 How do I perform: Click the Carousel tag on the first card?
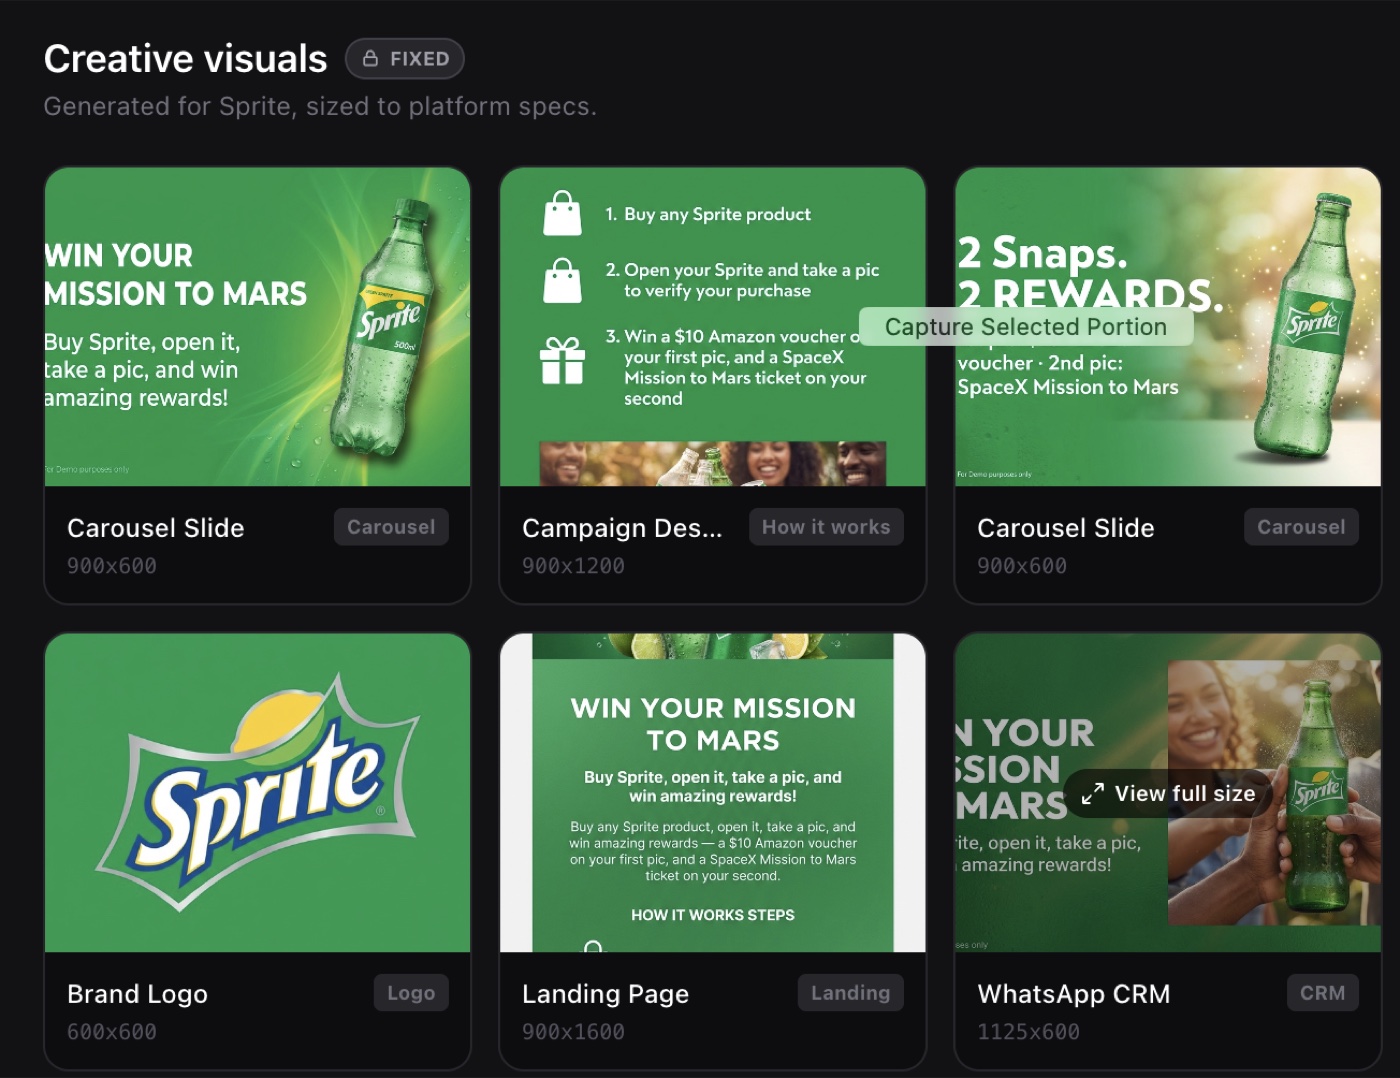click(x=391, y=527)
